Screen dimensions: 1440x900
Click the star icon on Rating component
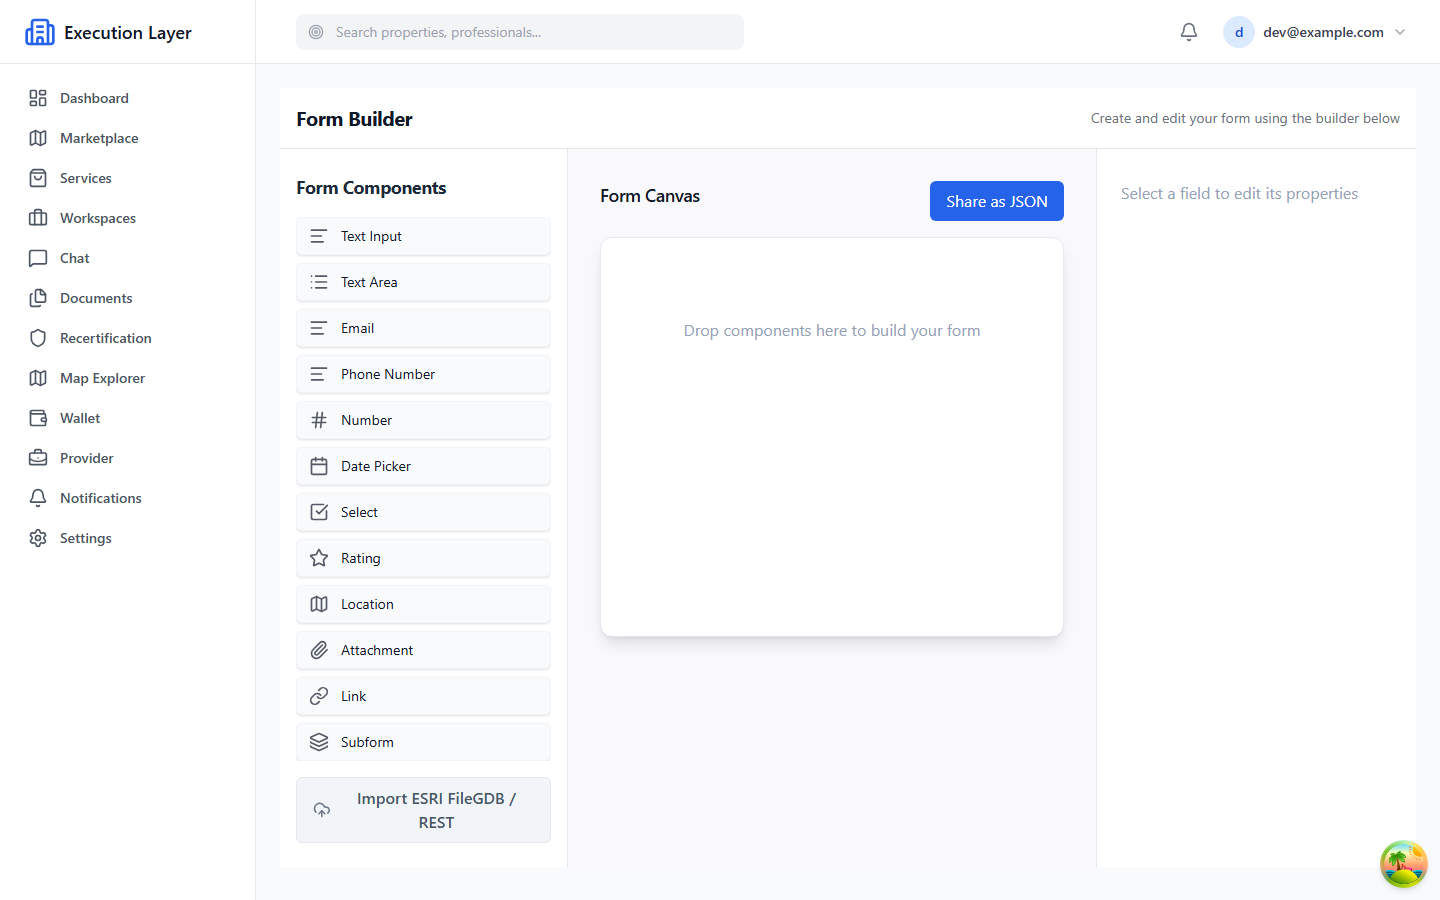[319, 558]
